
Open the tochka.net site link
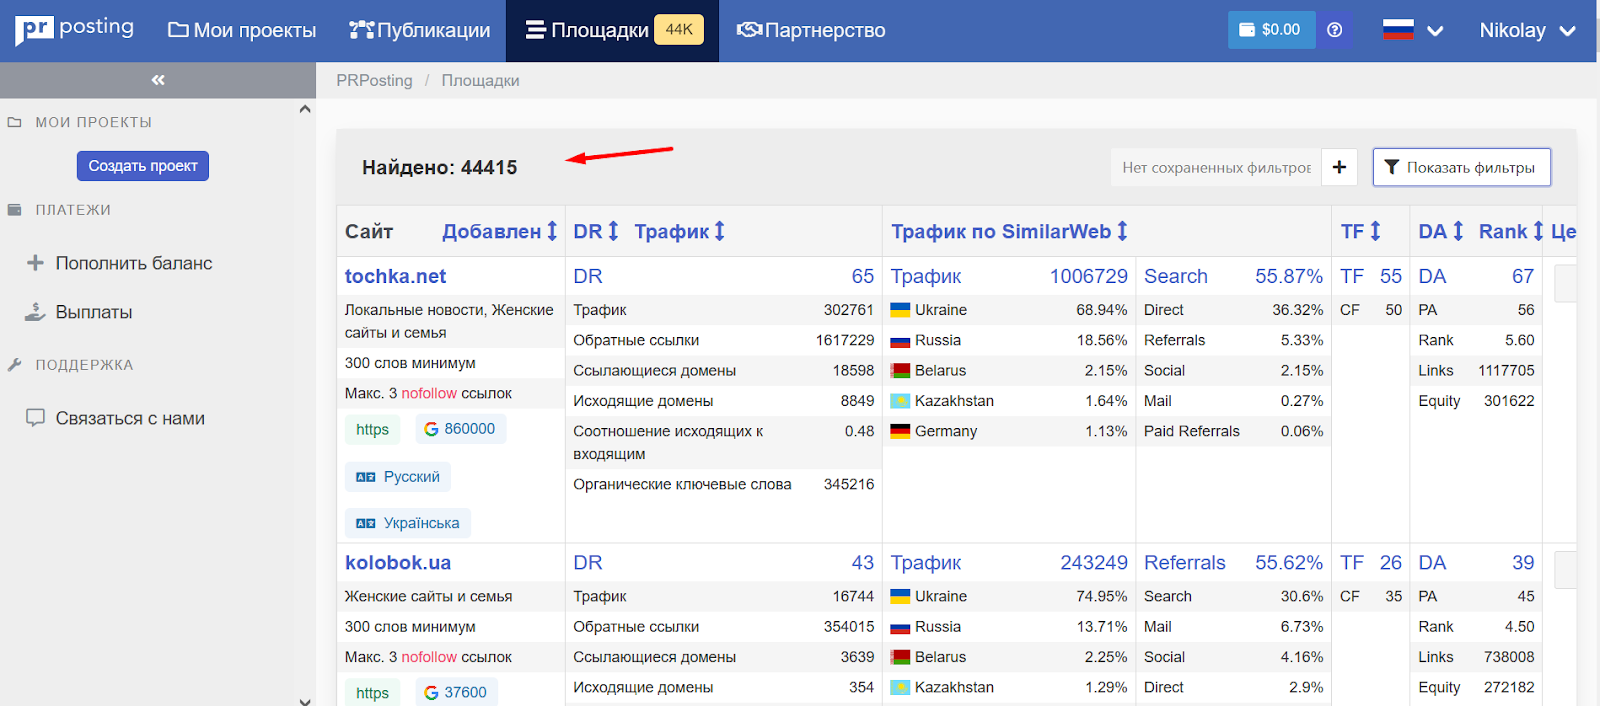click(395, 276)
